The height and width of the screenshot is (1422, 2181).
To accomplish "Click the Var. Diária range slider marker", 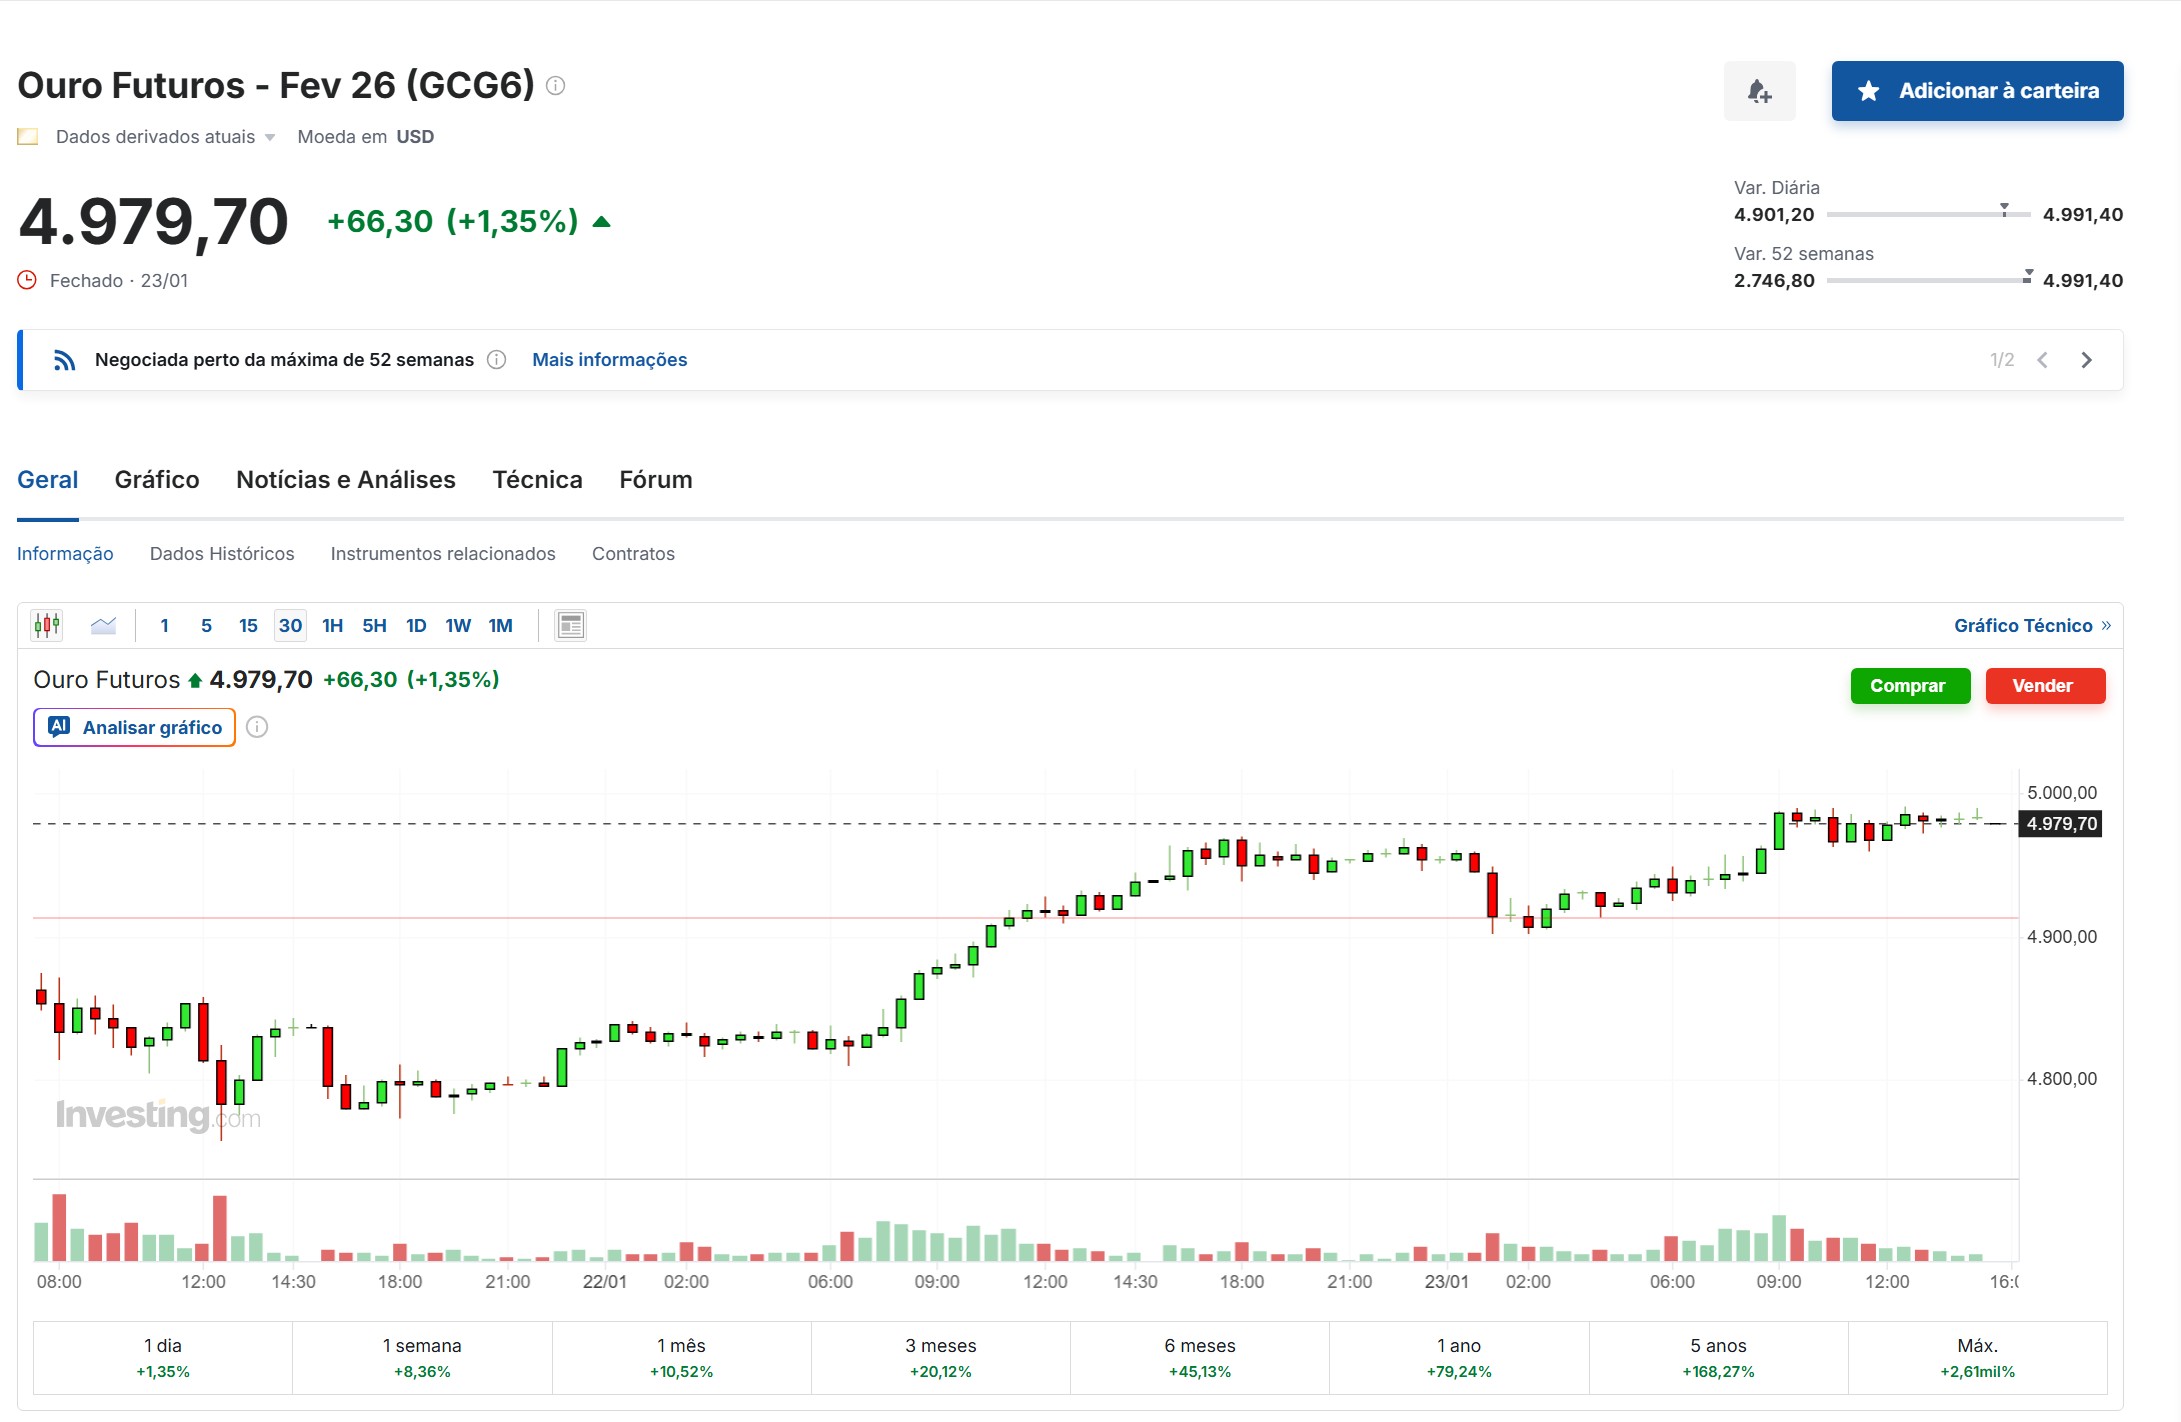I will (2004, 209).
